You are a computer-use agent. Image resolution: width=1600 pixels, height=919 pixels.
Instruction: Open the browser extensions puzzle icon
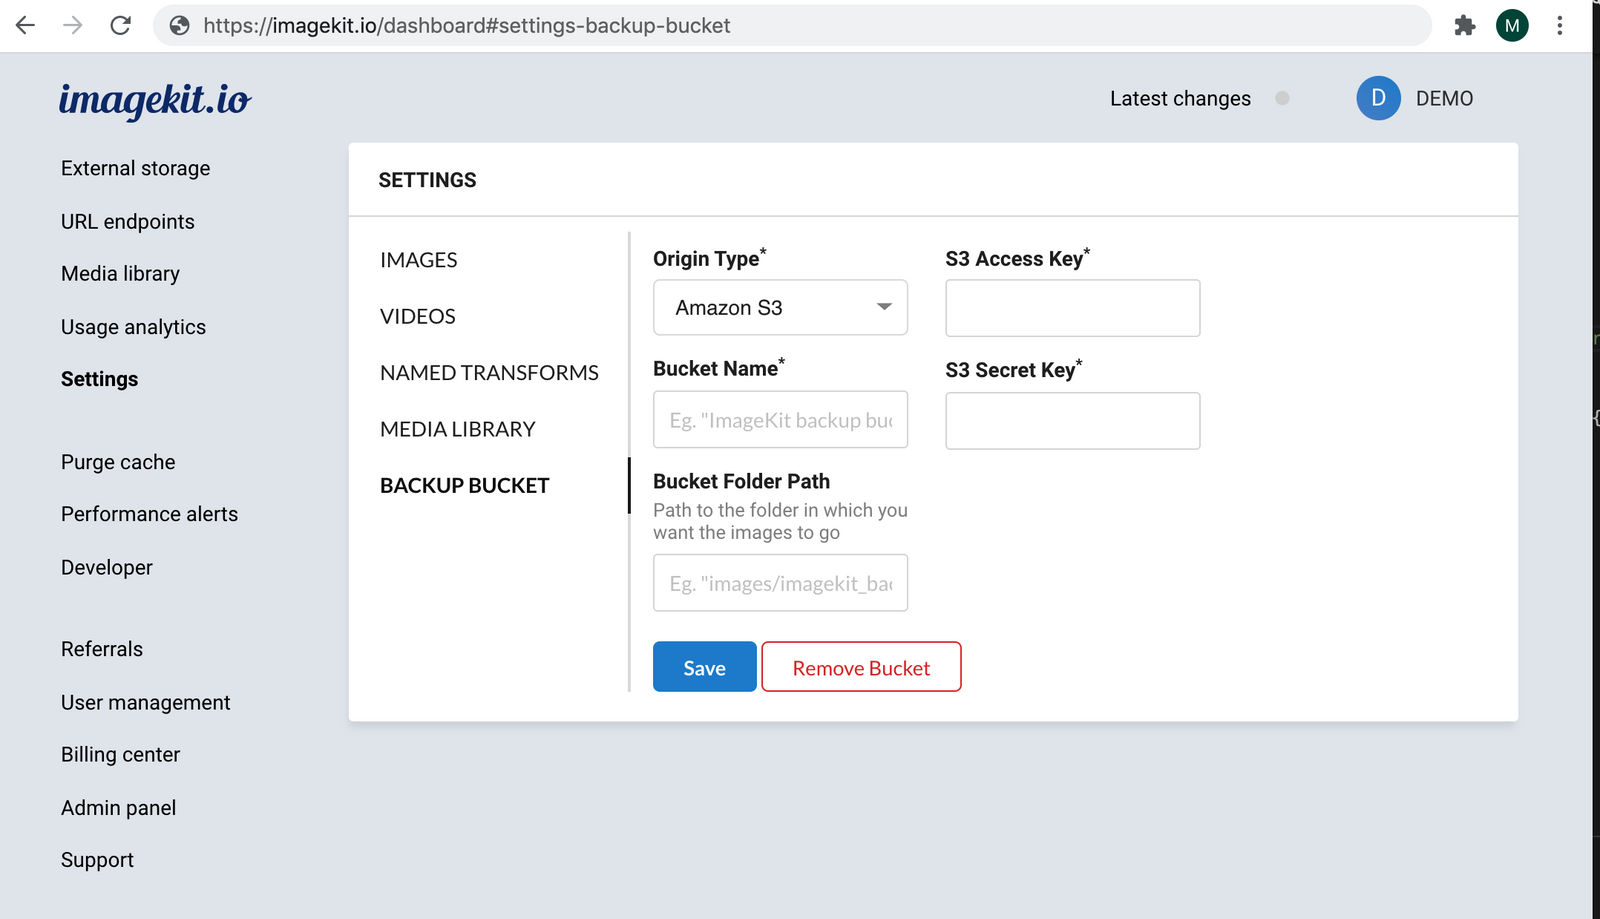click(1464, 25)
